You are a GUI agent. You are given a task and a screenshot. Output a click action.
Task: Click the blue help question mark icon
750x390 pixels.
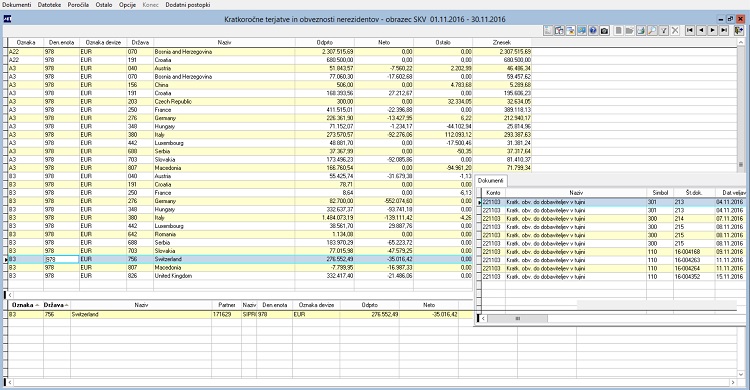[593, 31]
